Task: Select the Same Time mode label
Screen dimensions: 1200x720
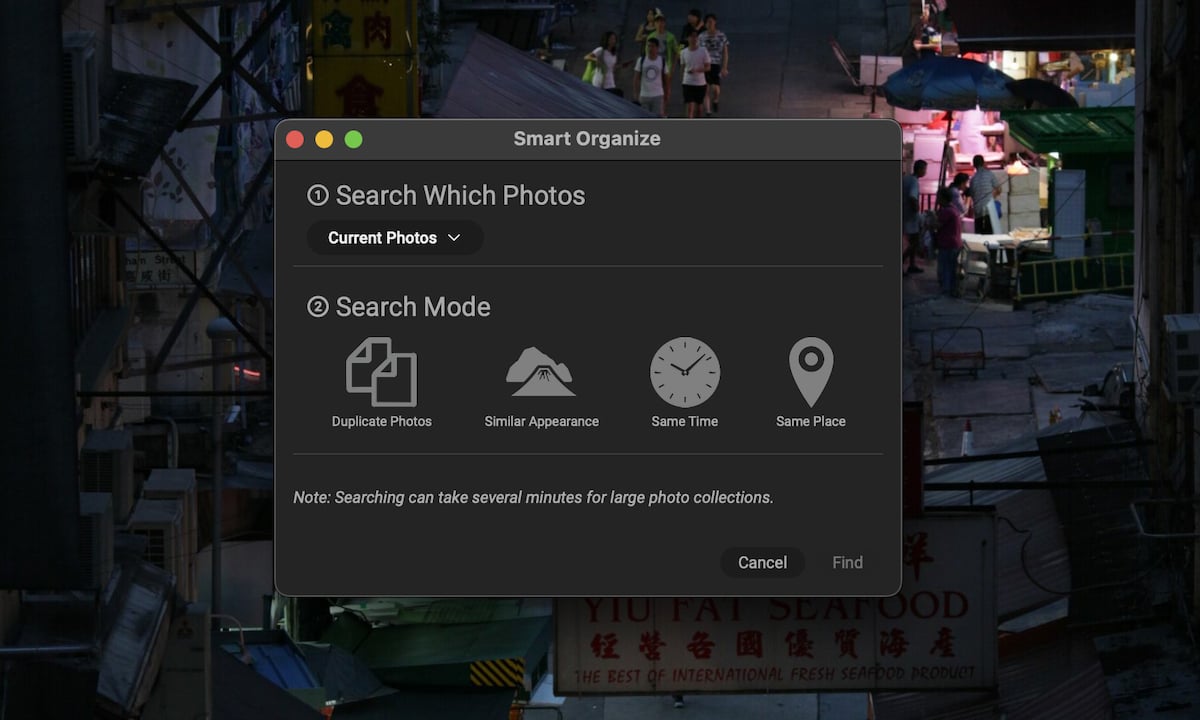Action: [x=684, y=421]
